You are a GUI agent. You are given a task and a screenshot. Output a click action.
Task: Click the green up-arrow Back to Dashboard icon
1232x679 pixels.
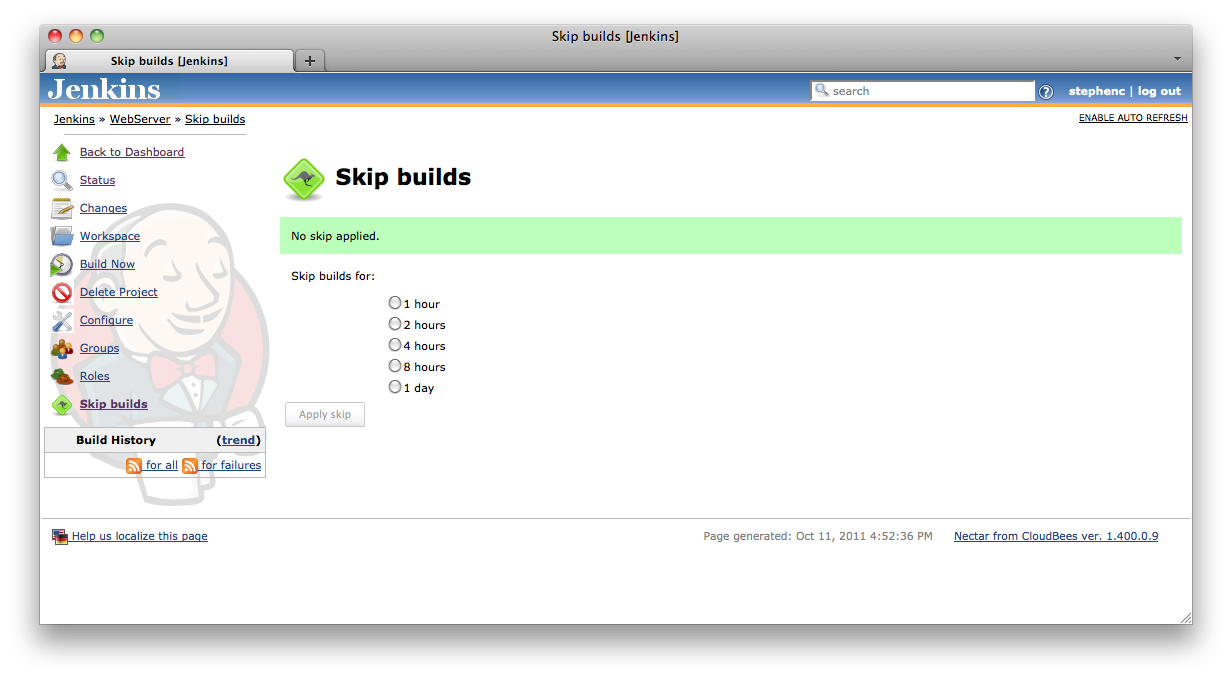[x=62, y=152]
